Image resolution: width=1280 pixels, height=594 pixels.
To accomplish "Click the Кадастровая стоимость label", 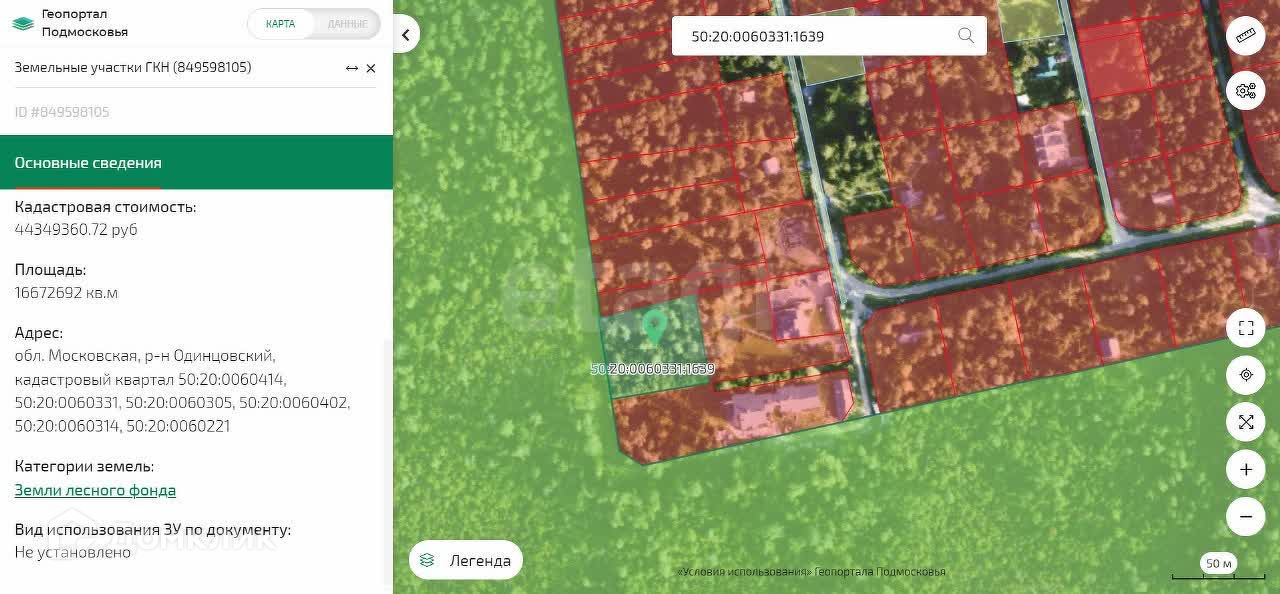I will pos(105,207).
